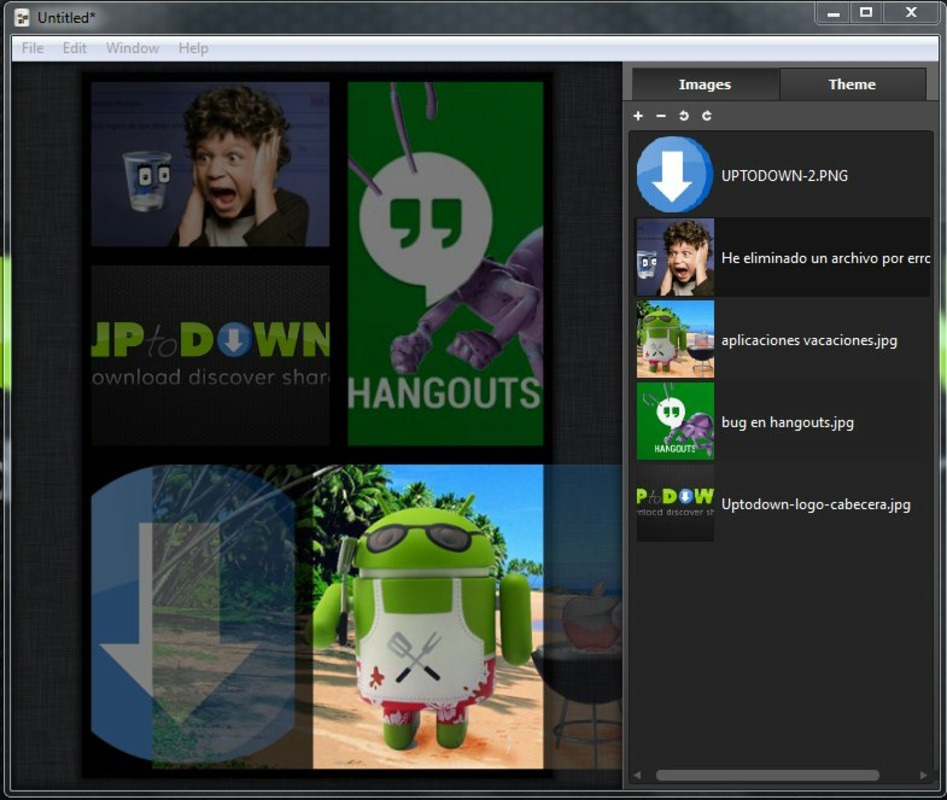Click the scrollbar left arrow
The height and width of the screenshot is (800, 947).
(x=637, y=775)
